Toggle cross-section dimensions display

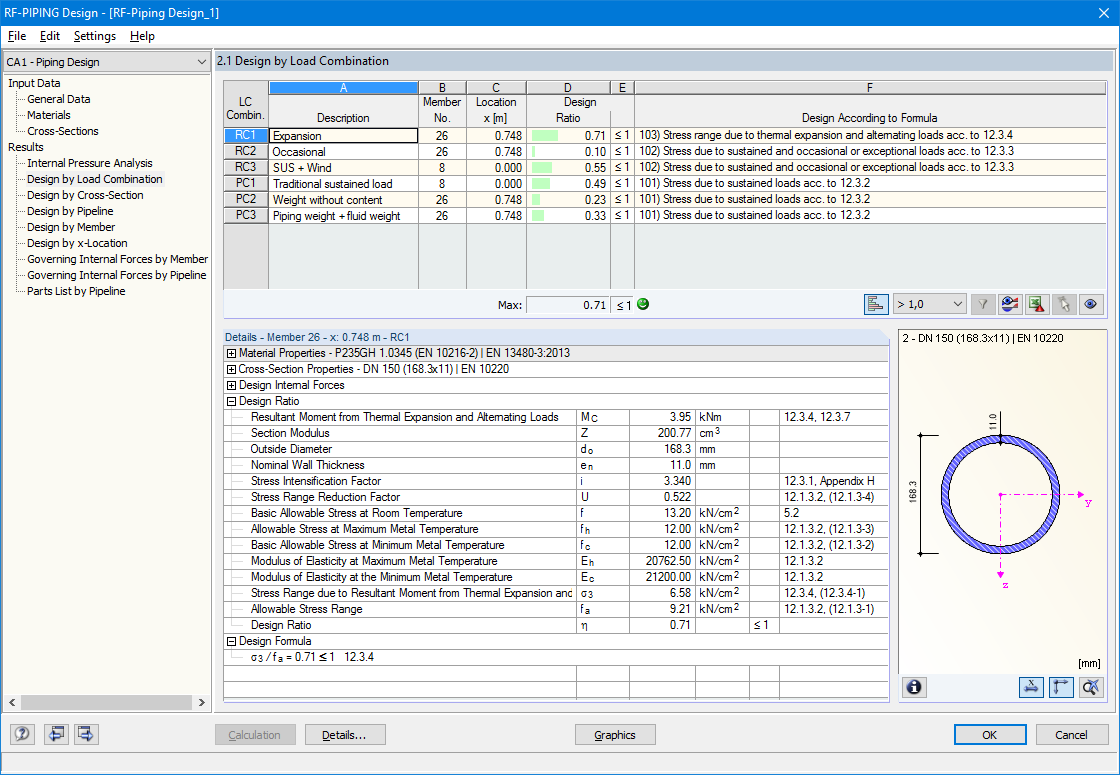pyautogui.click(x=1031, y=687)
